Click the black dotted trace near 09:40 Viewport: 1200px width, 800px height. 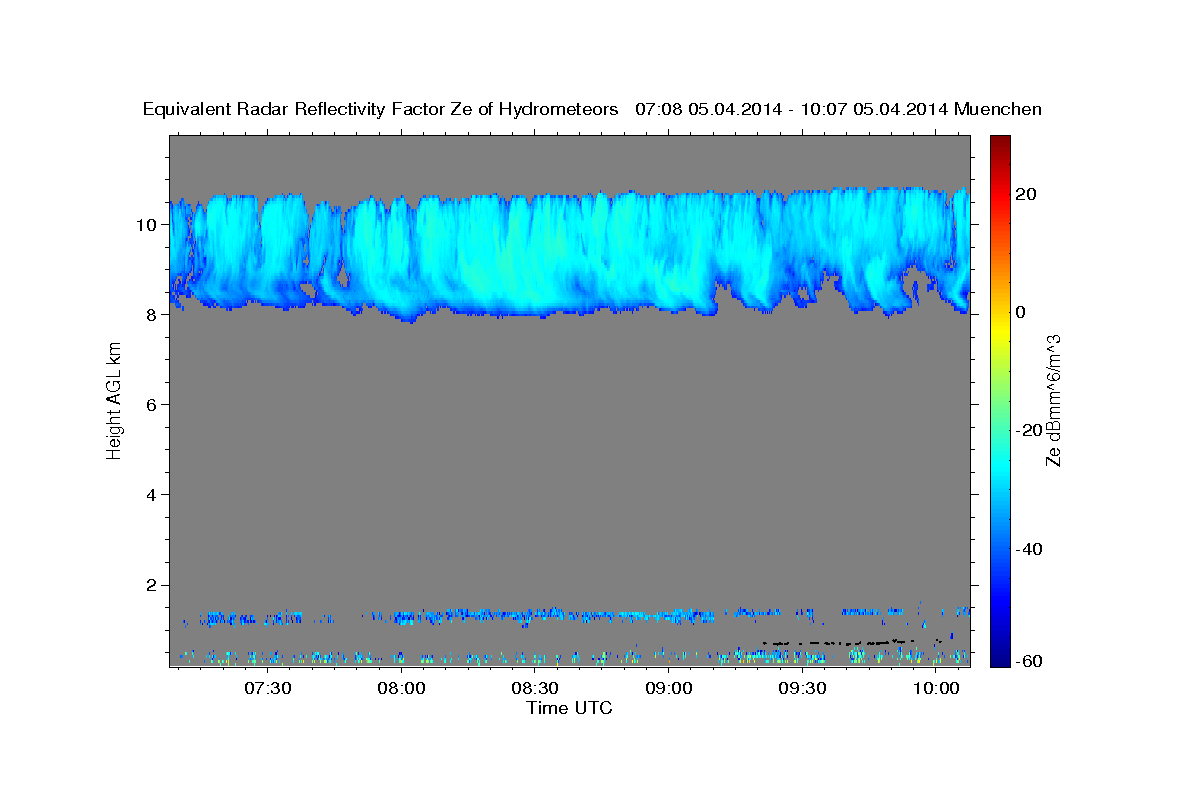coord(840,641)
